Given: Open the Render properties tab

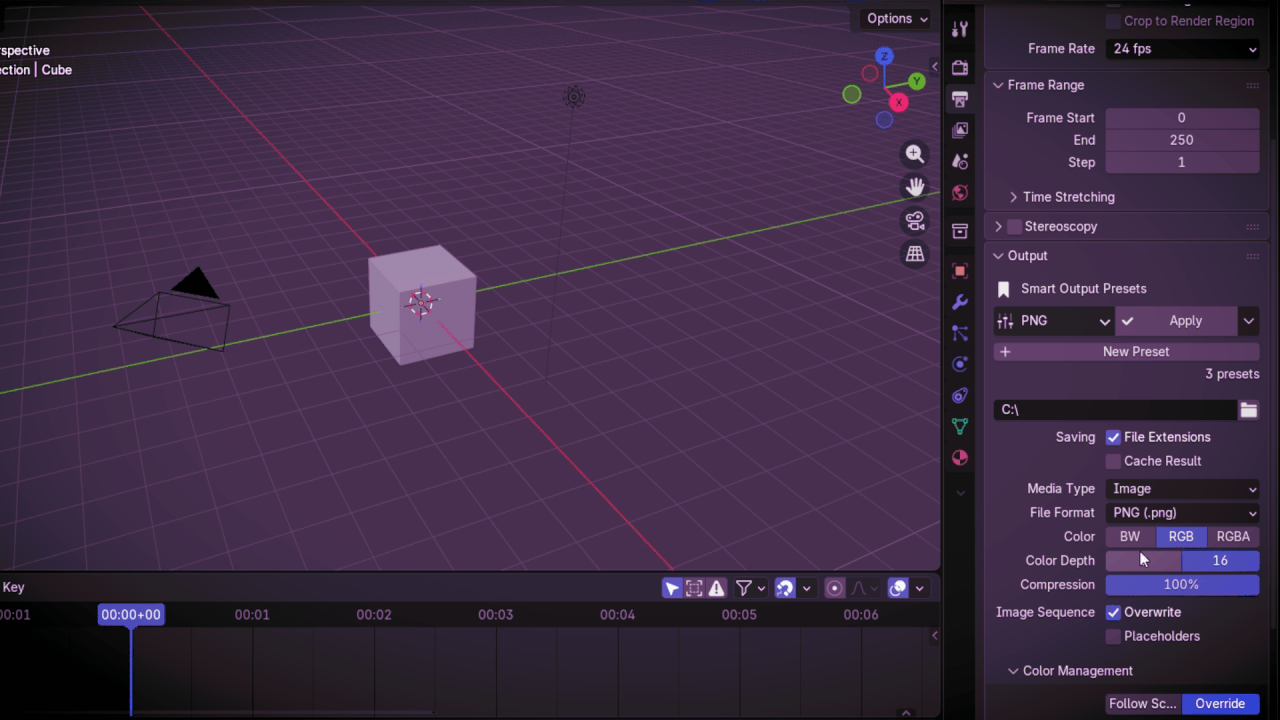Looking at the screenshot, I should click(959, 68).
